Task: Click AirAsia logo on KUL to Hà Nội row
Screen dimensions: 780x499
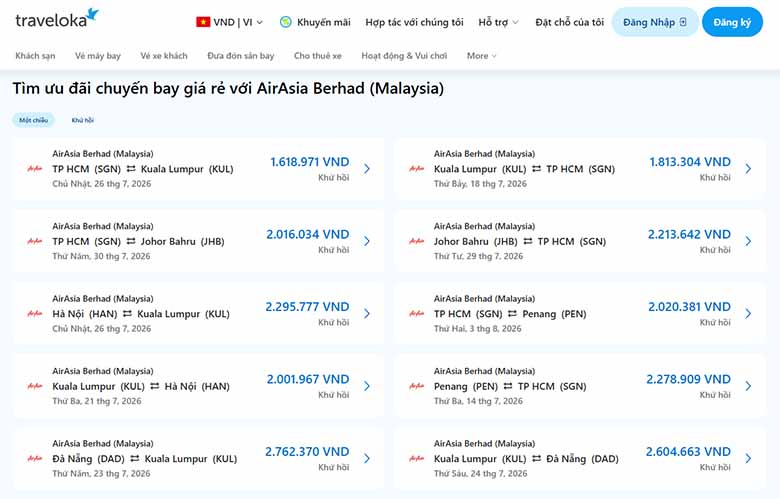Action: pos(35,386)
